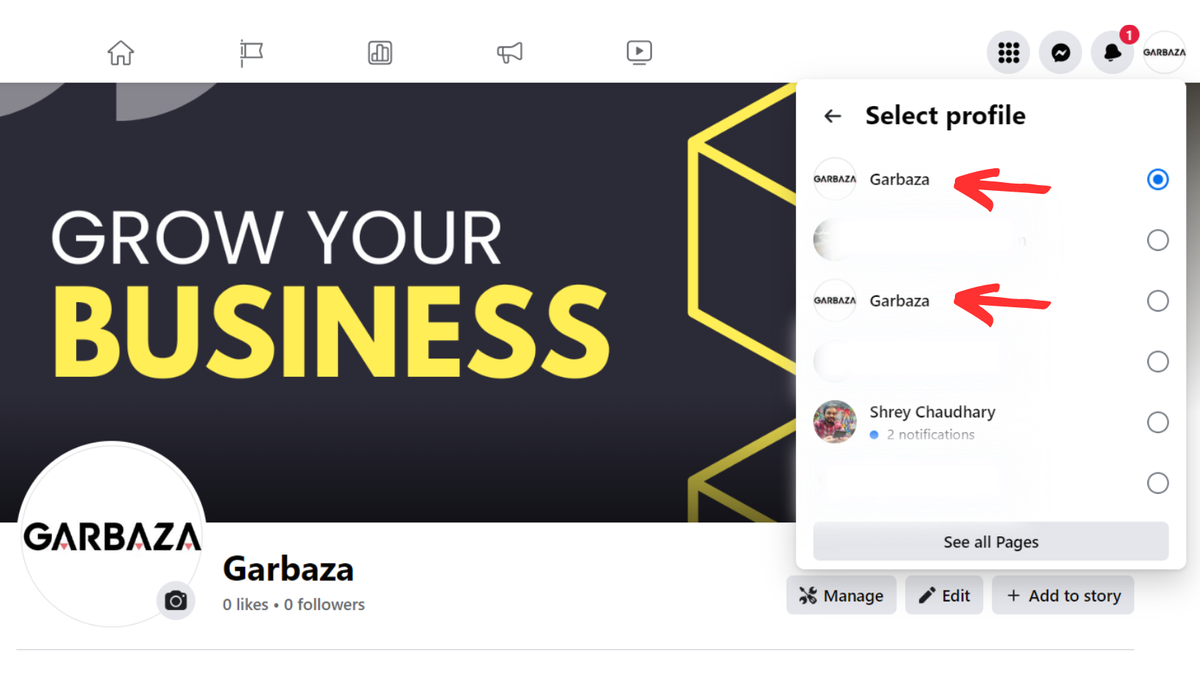Click the camera icon on profile picture

(x=176, y=600)
